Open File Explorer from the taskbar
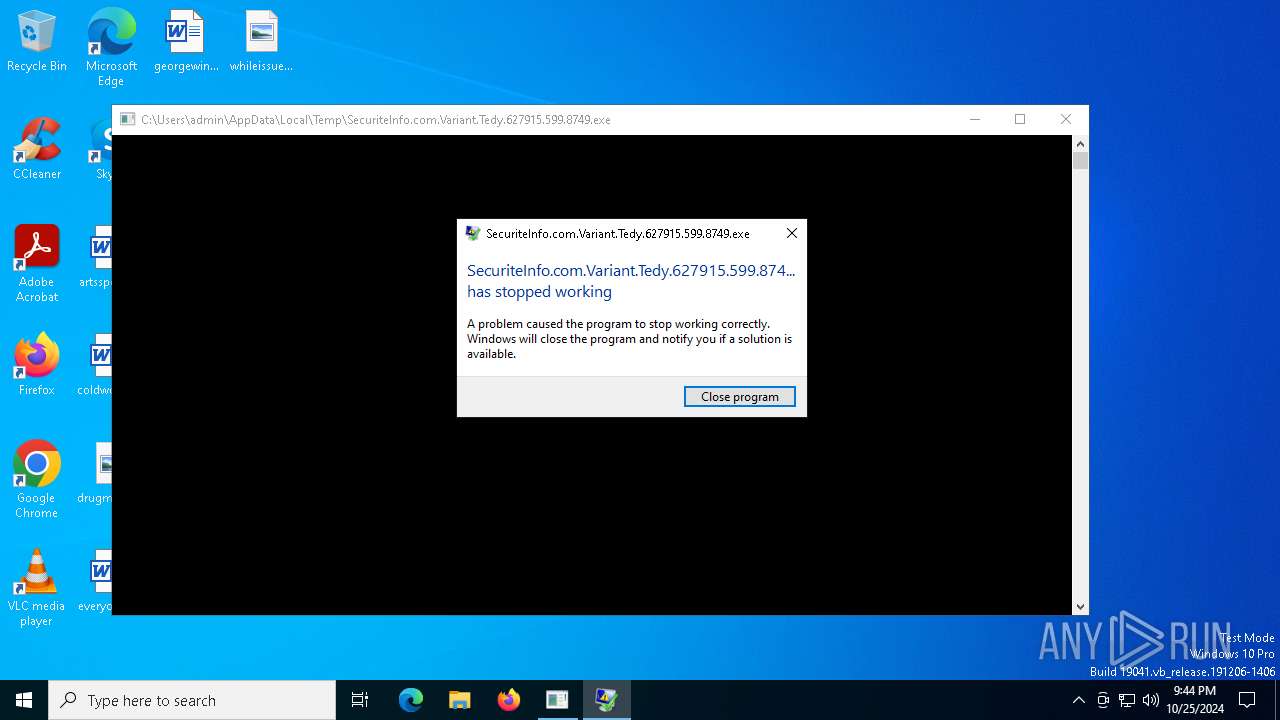Image resolution: width=1280 pixels, height=720 pixels. [459, 700]
